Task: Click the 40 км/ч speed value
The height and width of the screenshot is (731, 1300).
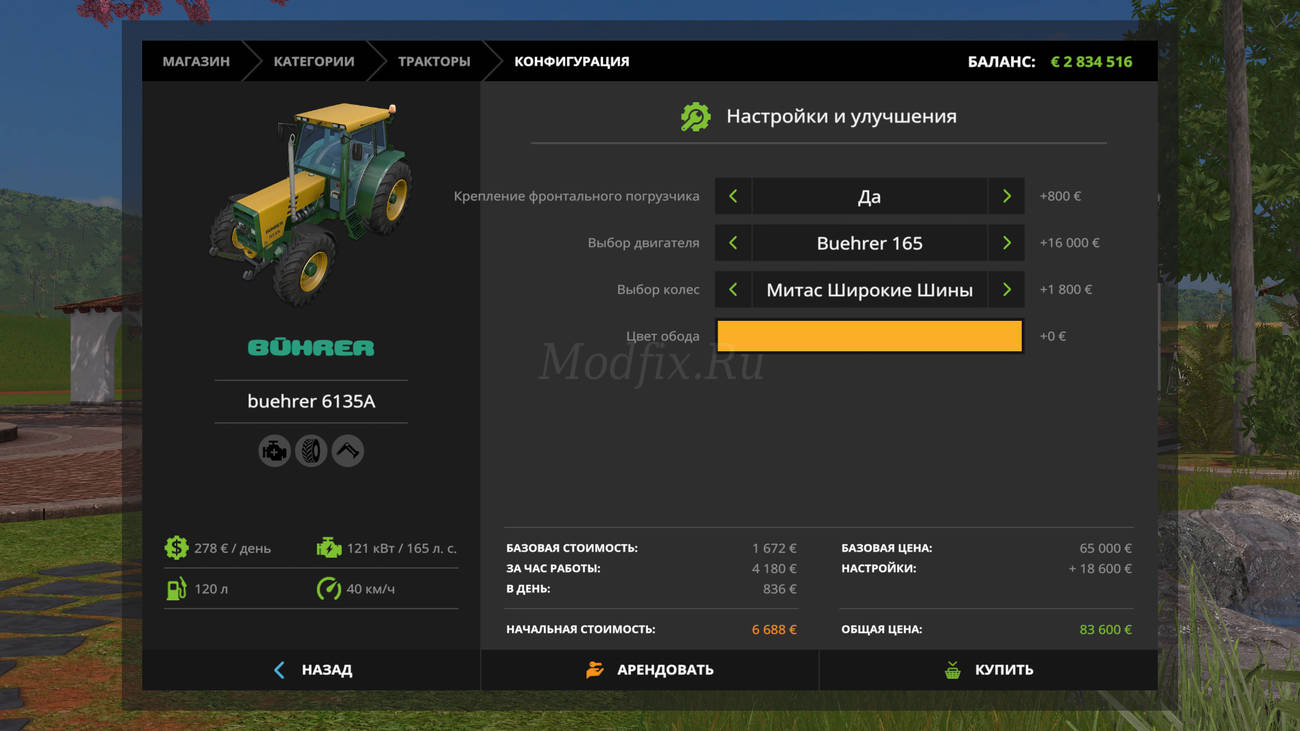Action: pyautogui.click(x=370, y=589)
